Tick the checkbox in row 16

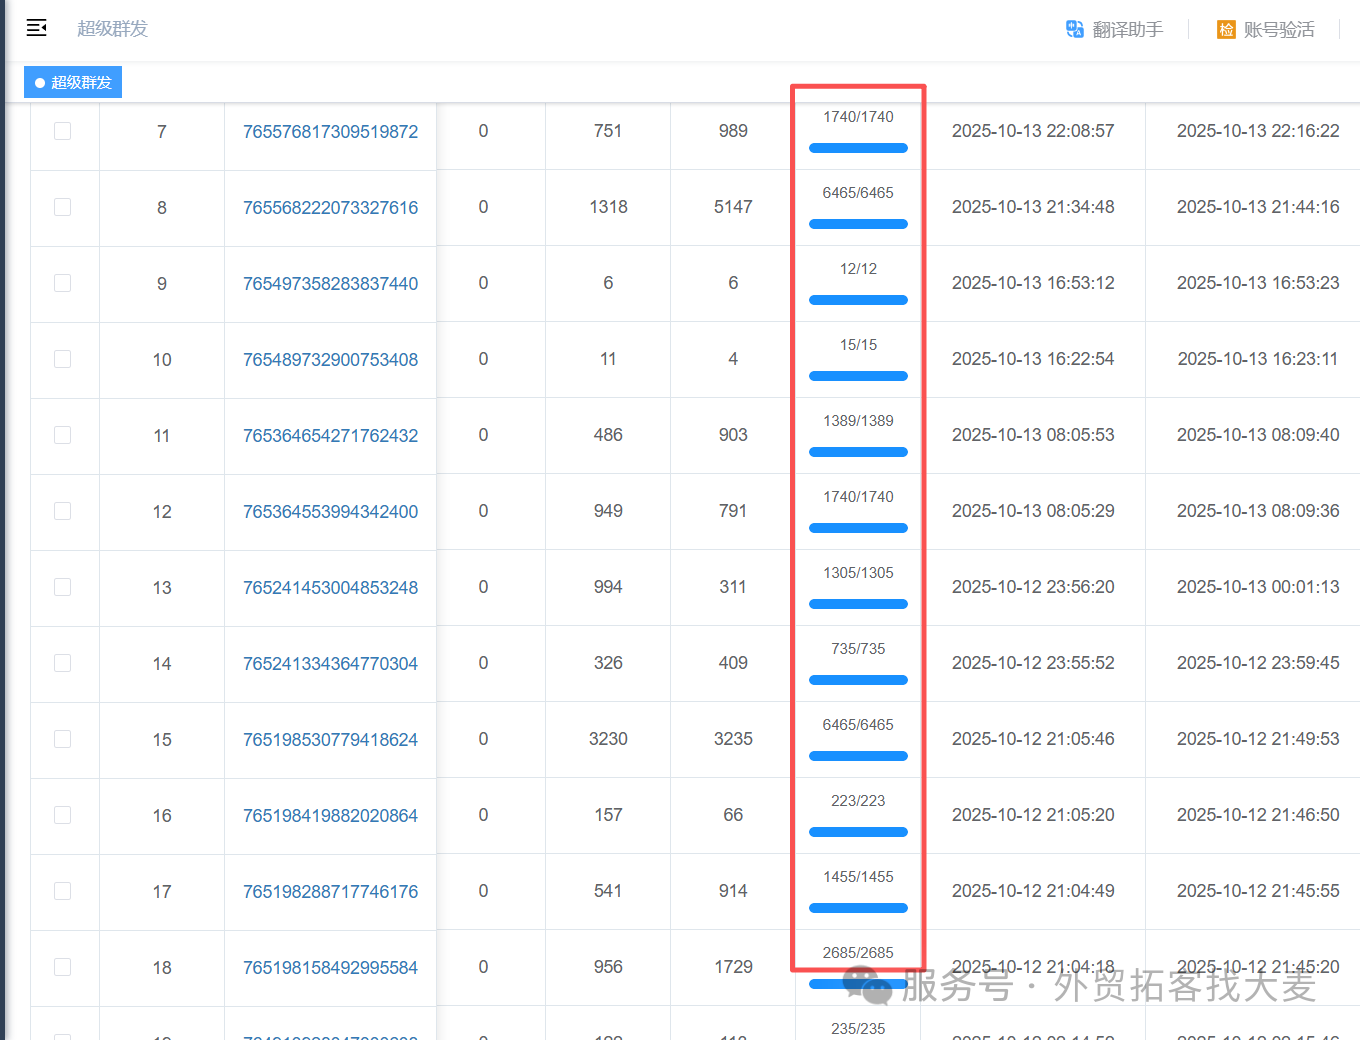pyautogui.click(x=62, y=815)
